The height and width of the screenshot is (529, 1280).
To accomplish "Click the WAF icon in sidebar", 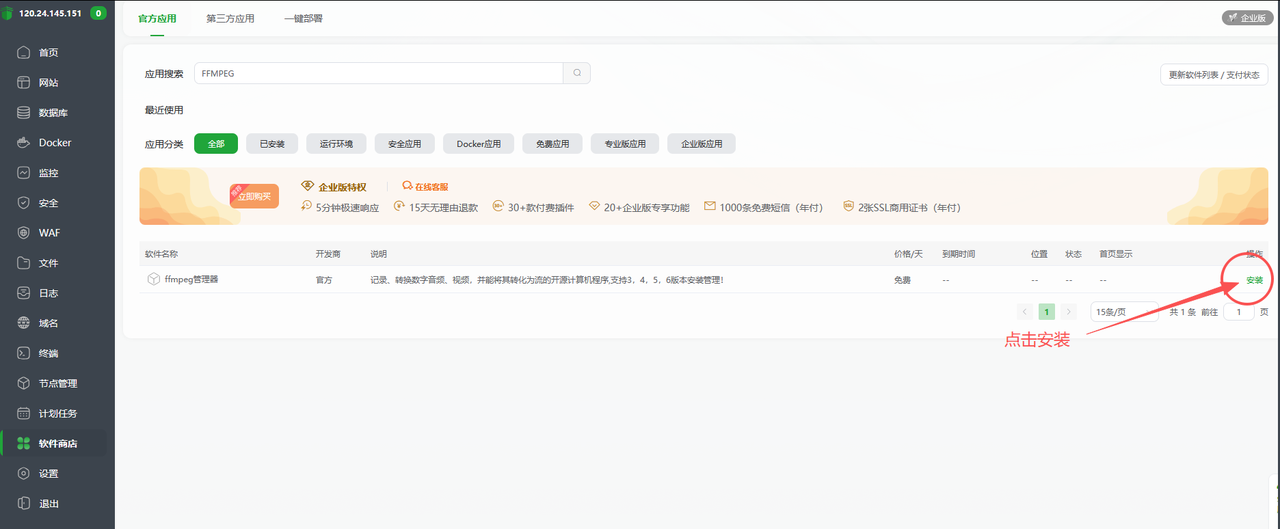I will [23, 233].
